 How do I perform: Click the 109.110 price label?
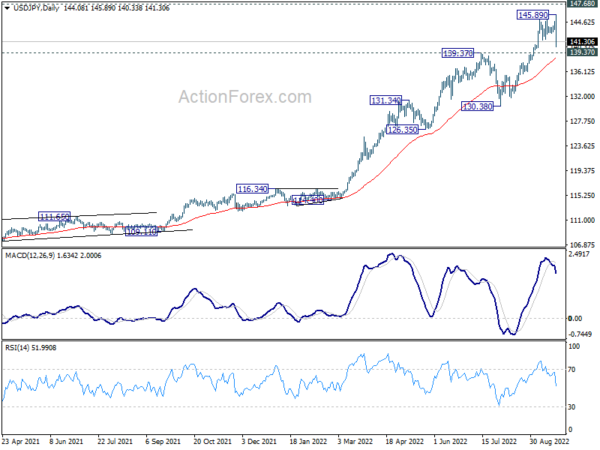point(142,230)
